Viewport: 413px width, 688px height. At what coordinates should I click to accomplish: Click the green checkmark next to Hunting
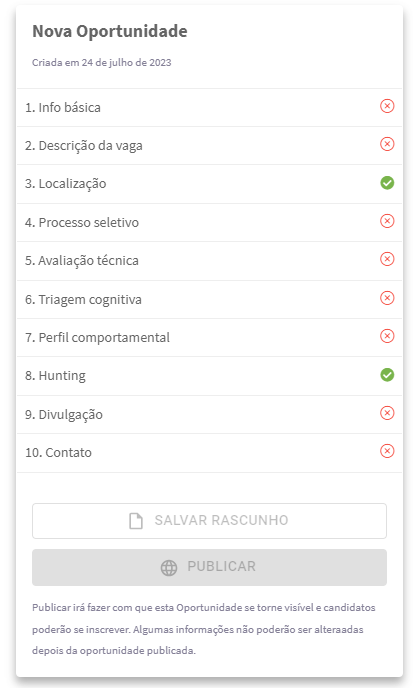click(387, 375)
